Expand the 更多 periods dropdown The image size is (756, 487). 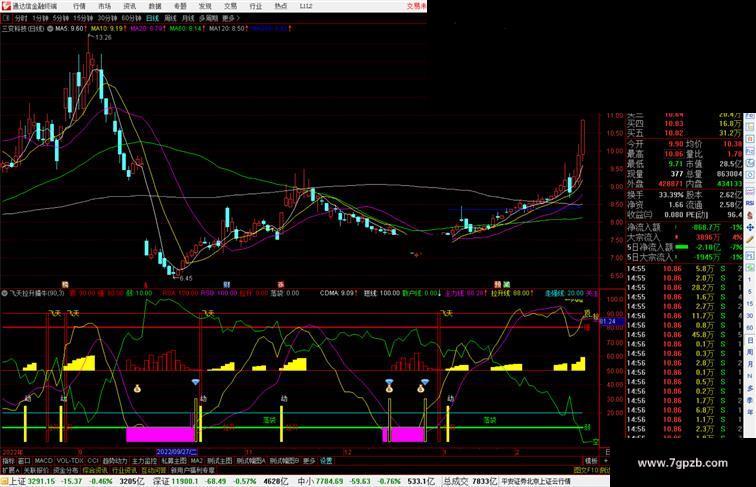(x=230, y=18)
